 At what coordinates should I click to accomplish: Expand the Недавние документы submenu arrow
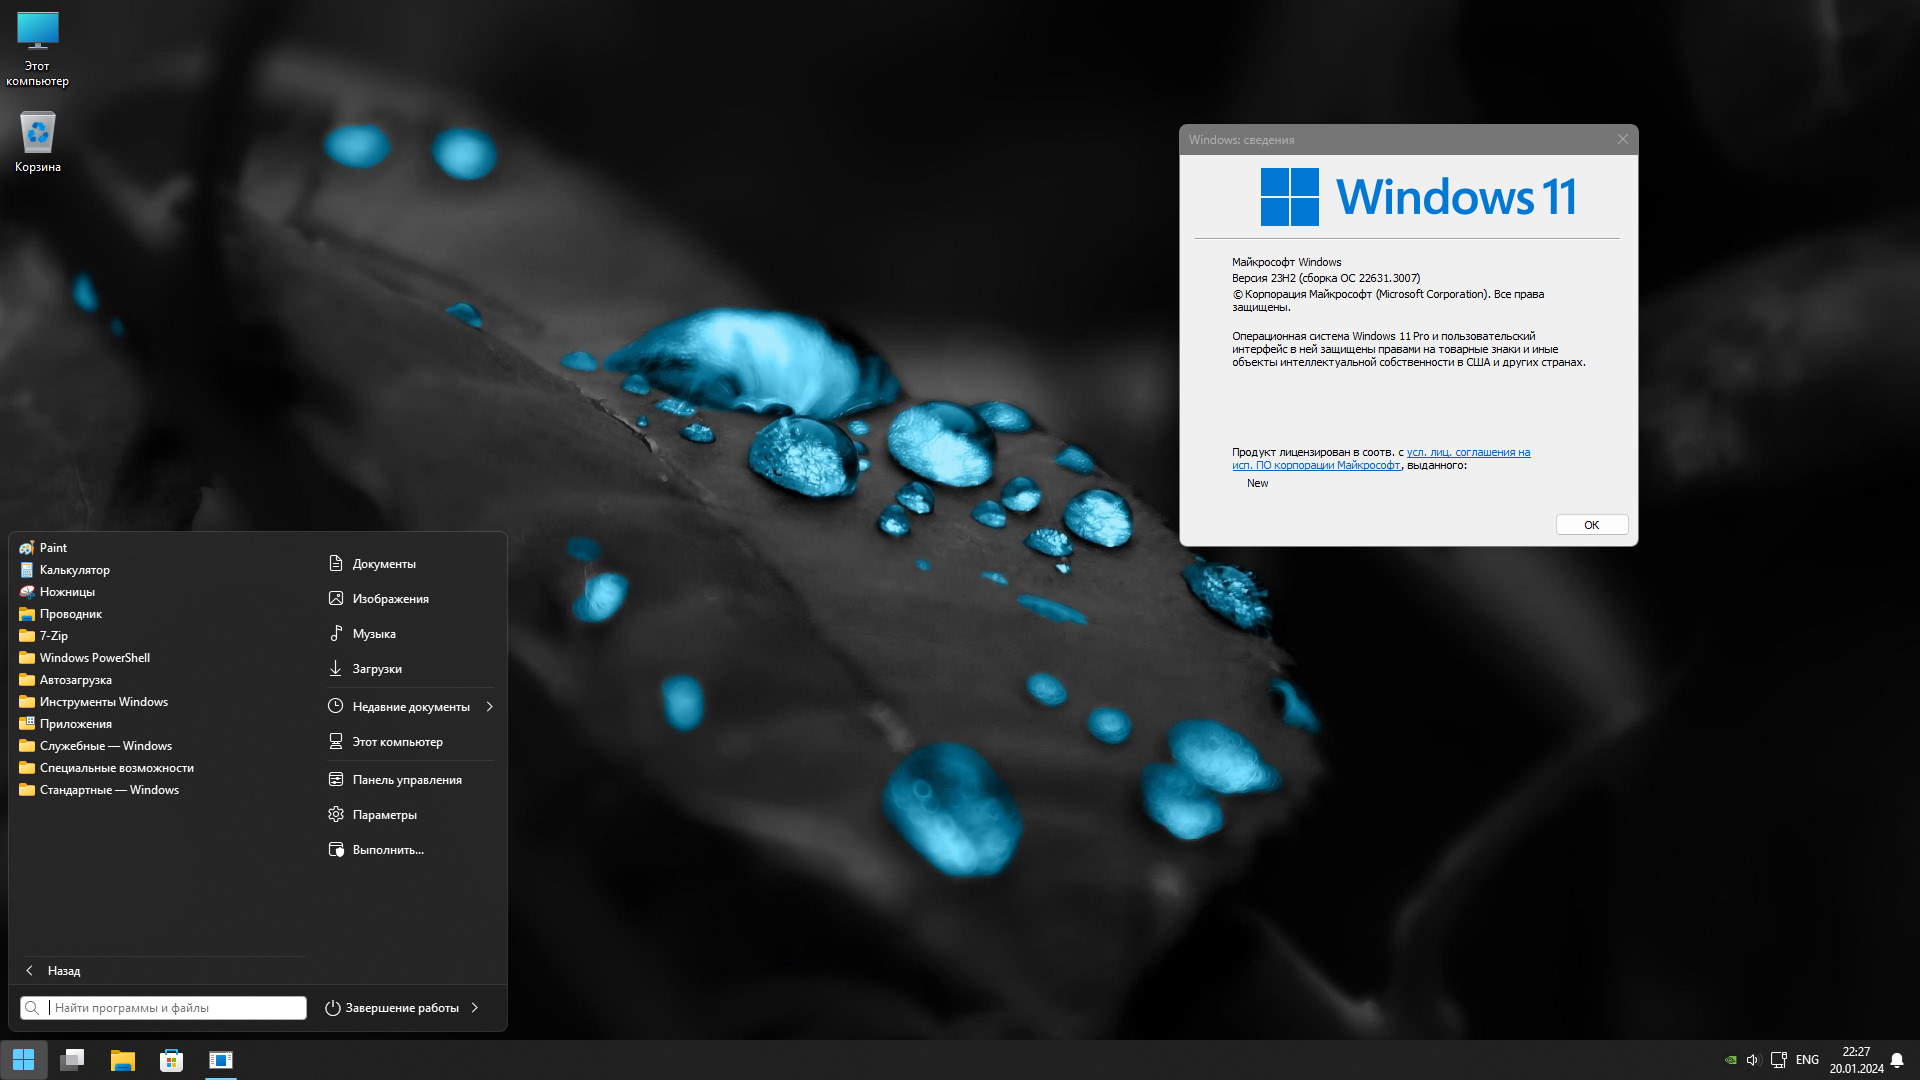489,707
